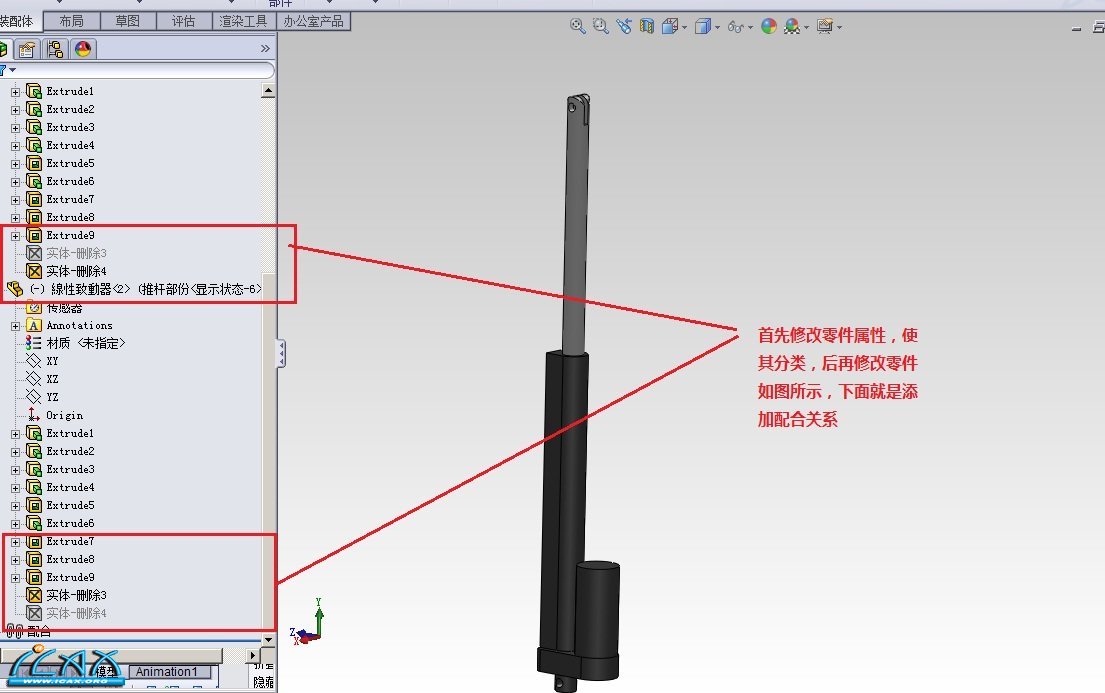Select lower 实体-删除3 feature
The image size is (1105, 693).
coord(76,595)
